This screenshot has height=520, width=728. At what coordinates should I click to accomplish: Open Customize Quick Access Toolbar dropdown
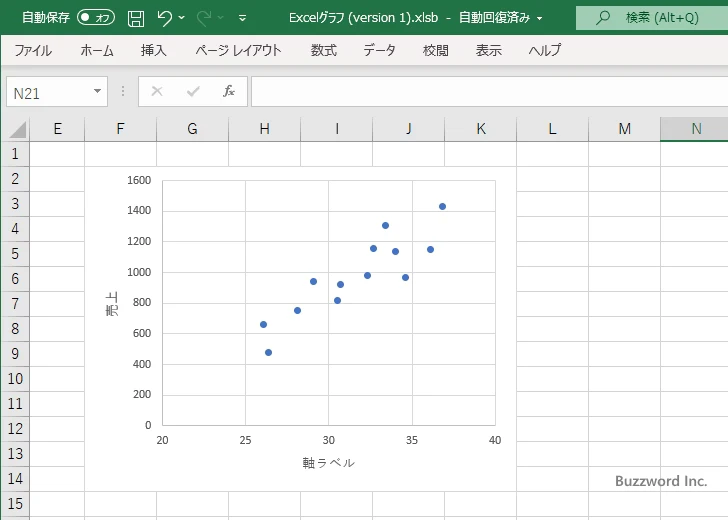pyautogui.click(x=242, y=18)
